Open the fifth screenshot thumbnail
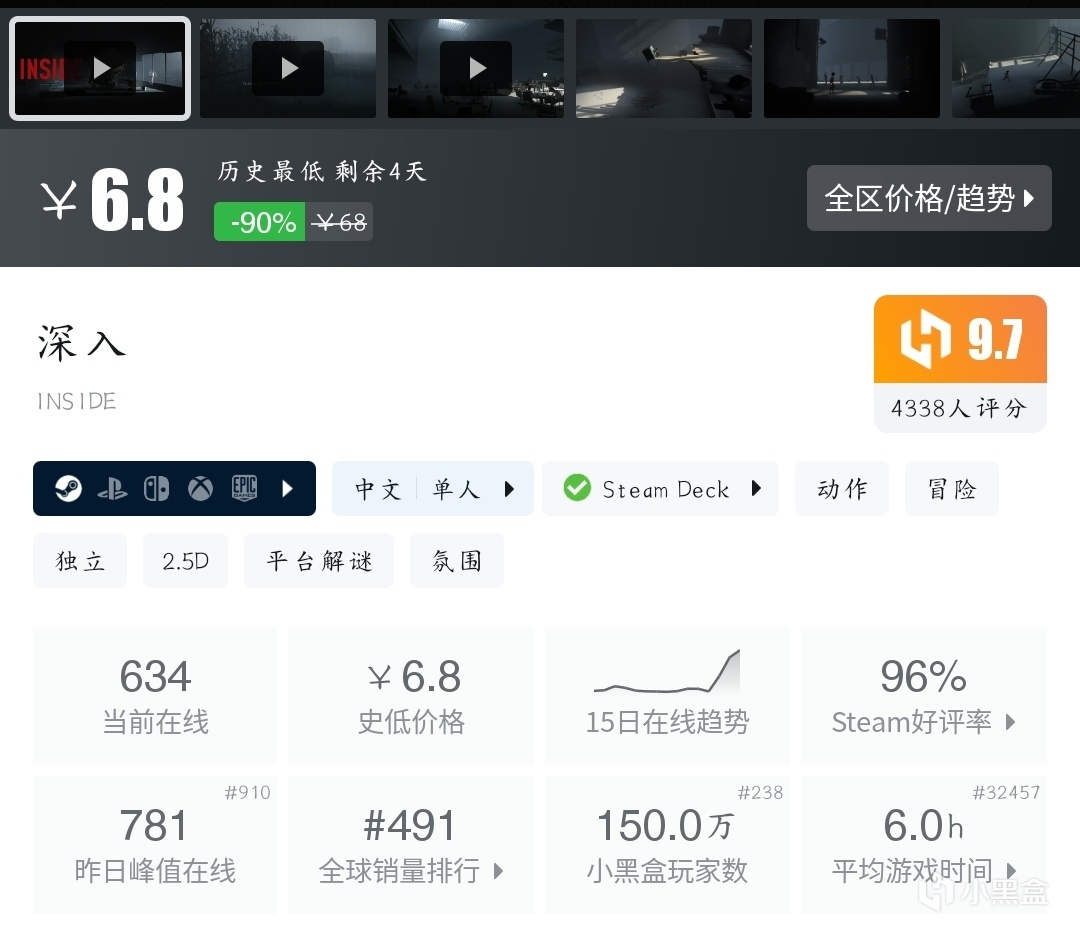The width and height of the screenshot is (1080, 935). point(852,68)
